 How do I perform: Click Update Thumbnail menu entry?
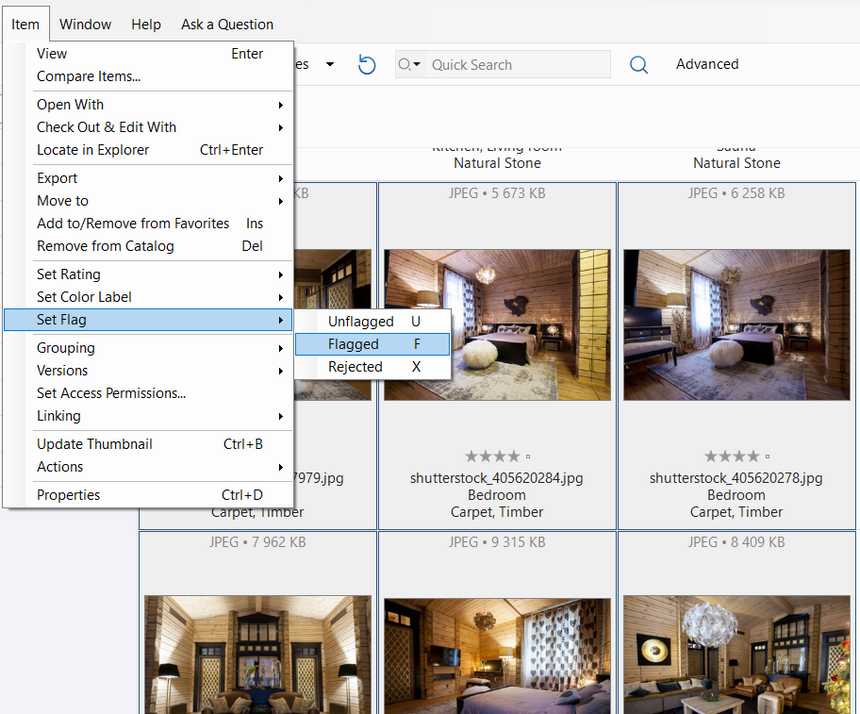point(95,444)
